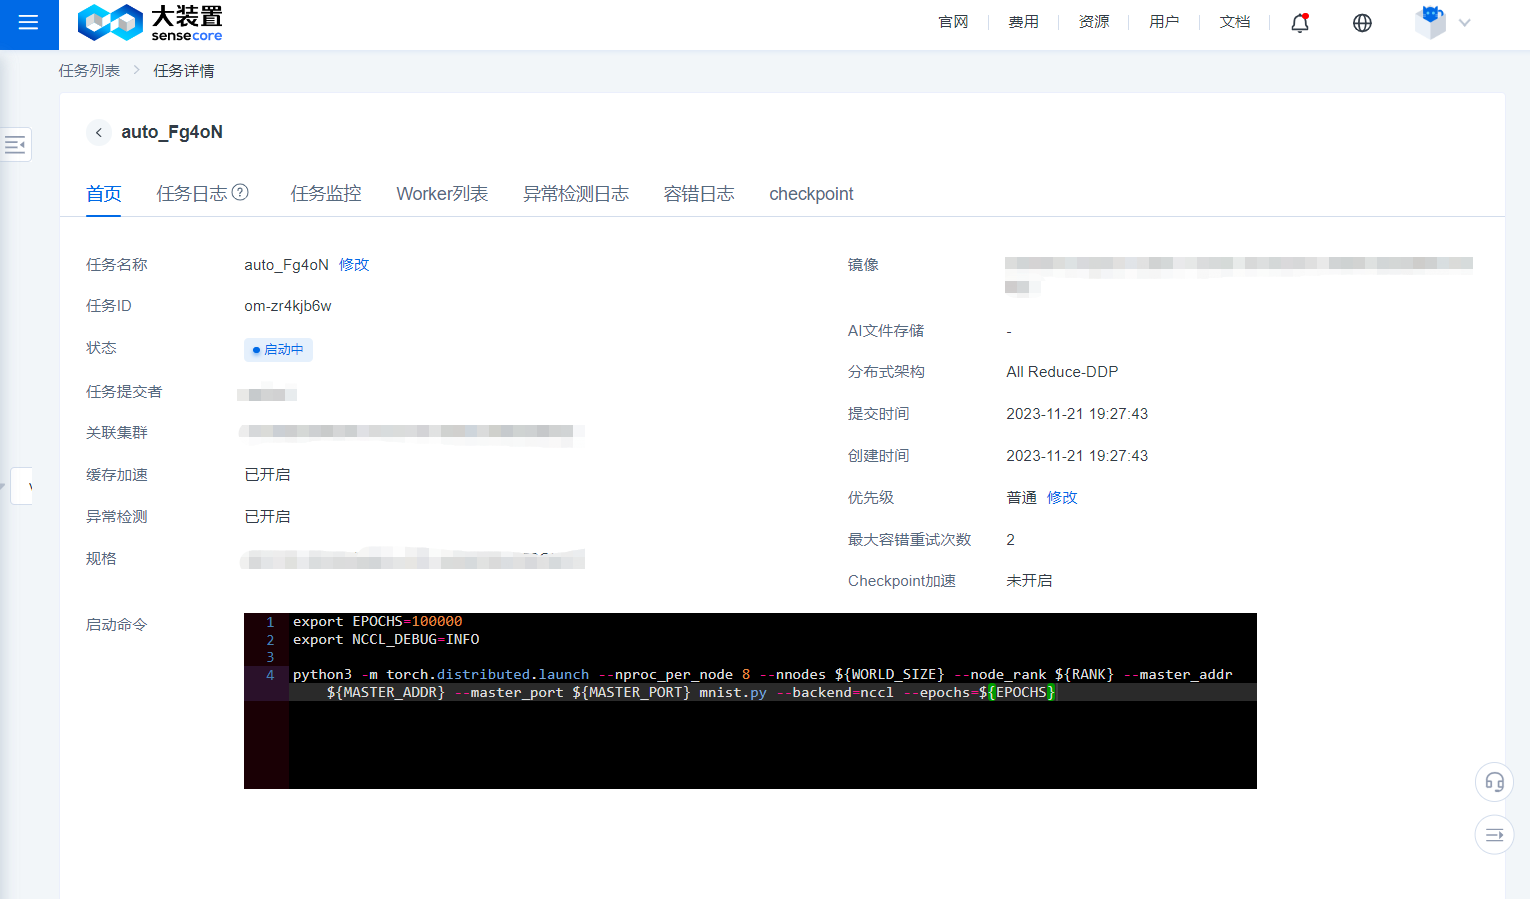Switch to the 任务监控 tab
Screen dimensions: 1530x899
click(x=325, y=194)
